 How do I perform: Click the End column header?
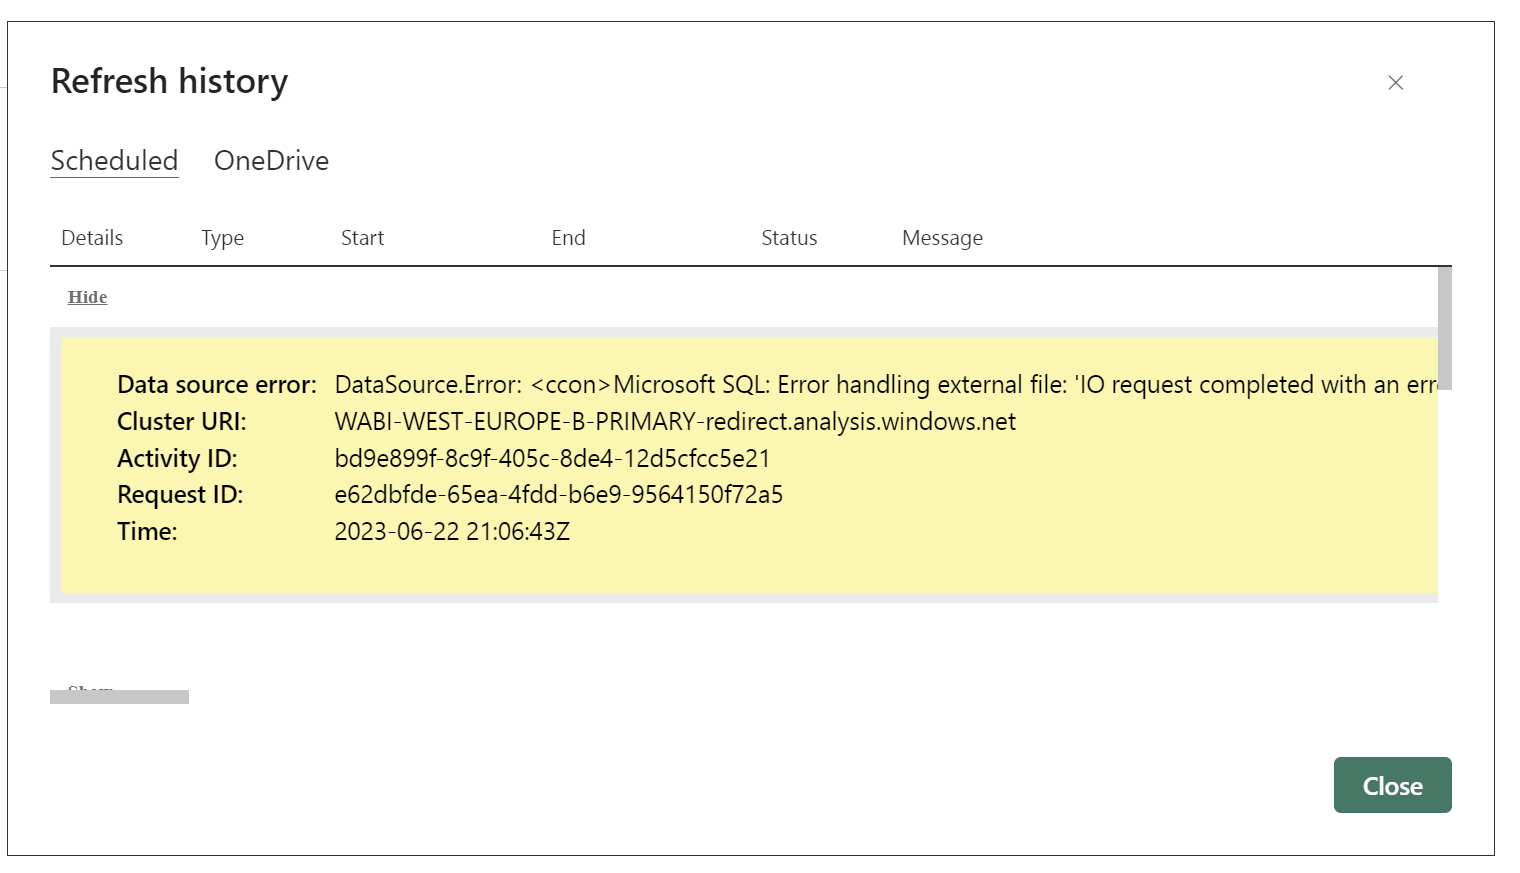[567, 237]
